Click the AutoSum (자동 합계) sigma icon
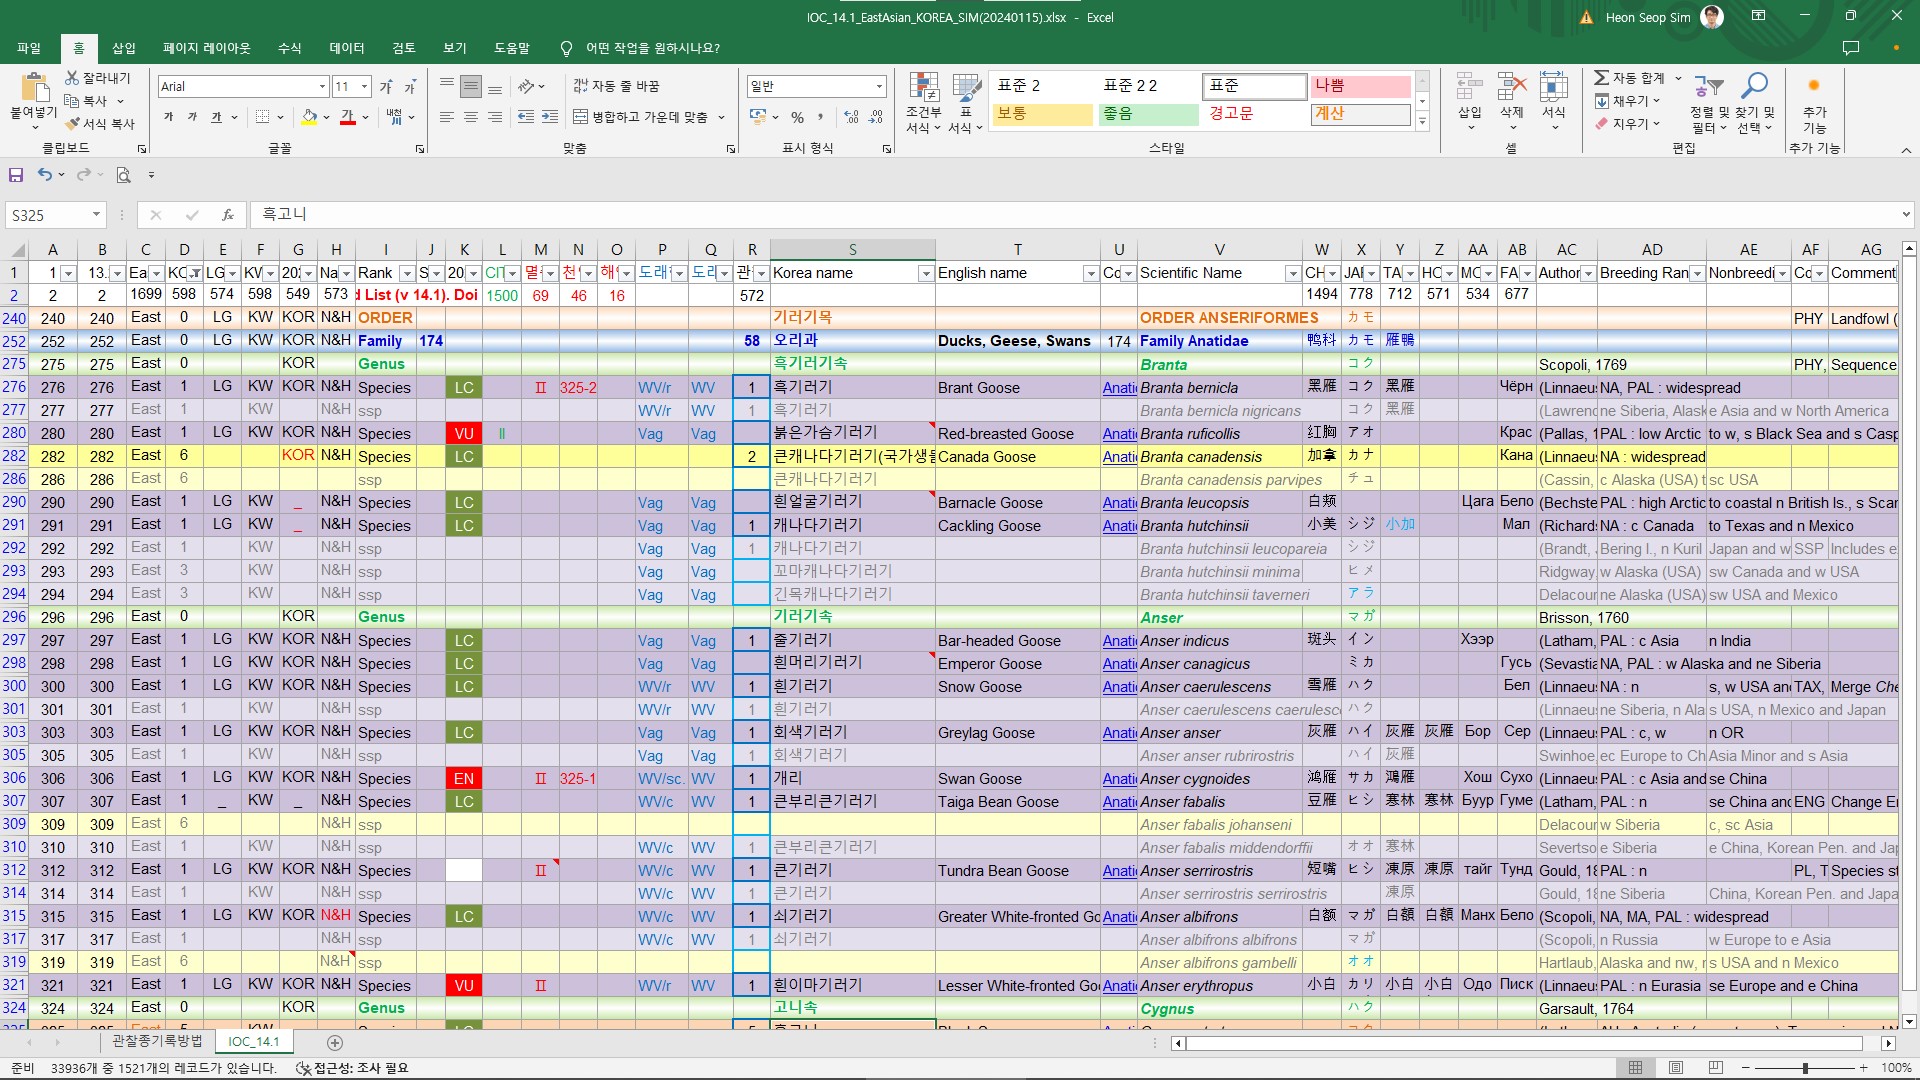 pos(1601,78)
